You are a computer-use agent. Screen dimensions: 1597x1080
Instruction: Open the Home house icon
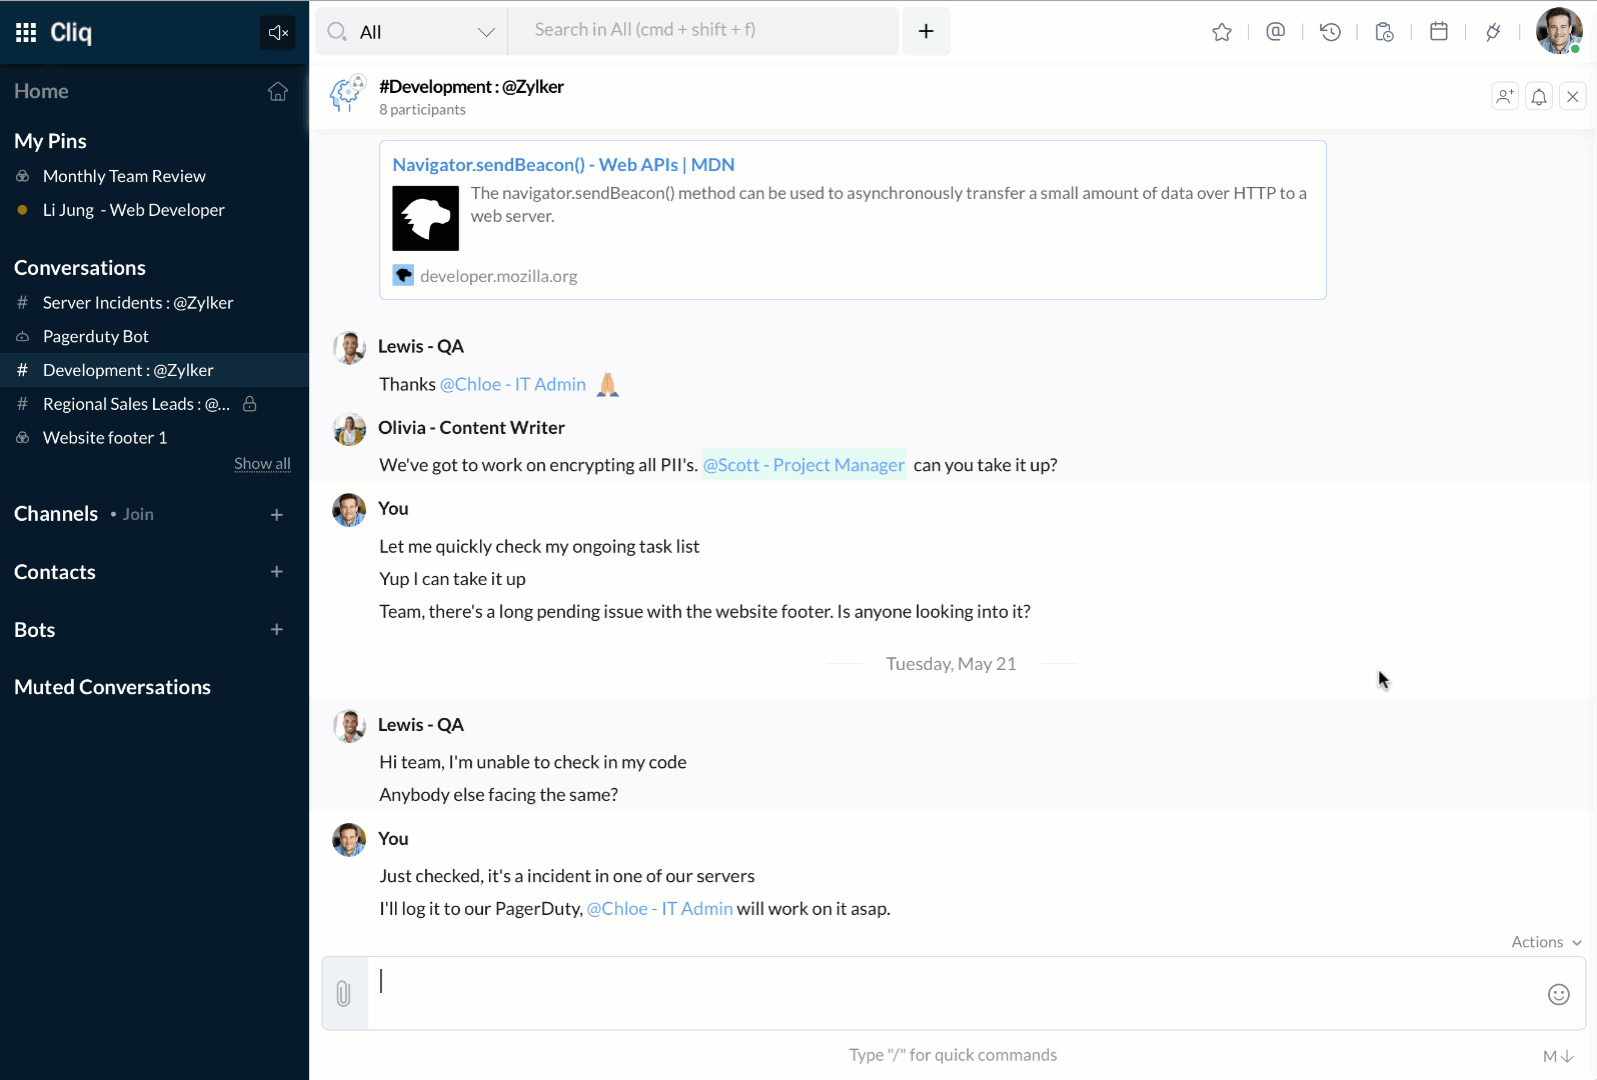pyautogui.click(x=278, y=91)
